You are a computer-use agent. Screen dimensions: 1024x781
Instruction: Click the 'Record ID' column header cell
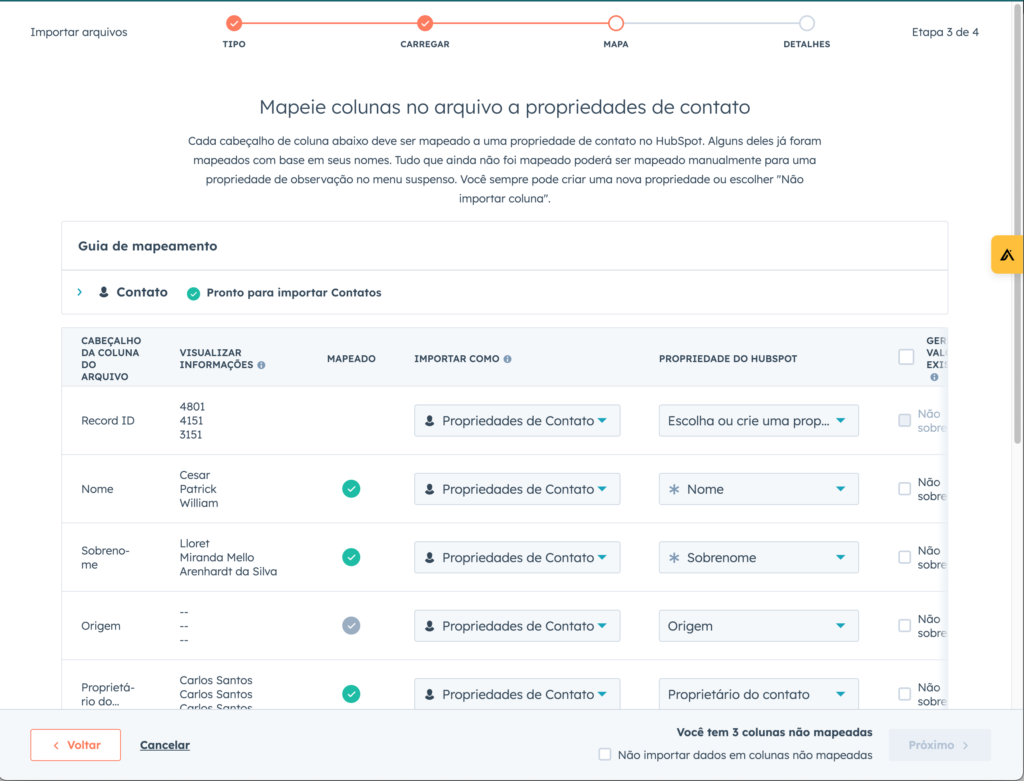108,421
